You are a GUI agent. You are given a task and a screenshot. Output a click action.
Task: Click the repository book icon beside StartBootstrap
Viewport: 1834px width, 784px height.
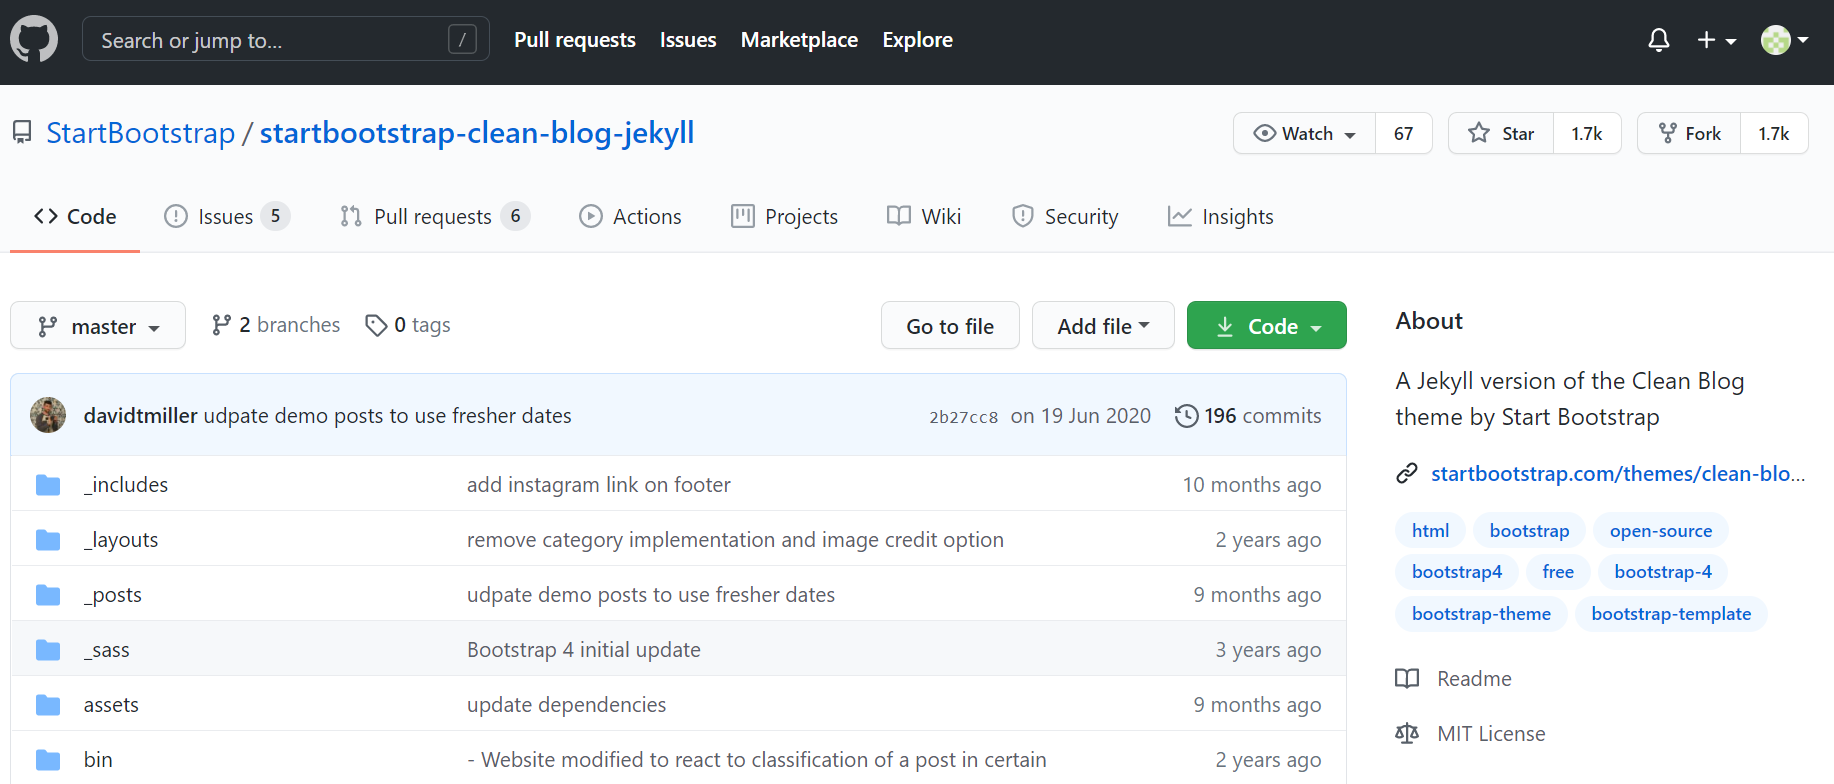22,132
